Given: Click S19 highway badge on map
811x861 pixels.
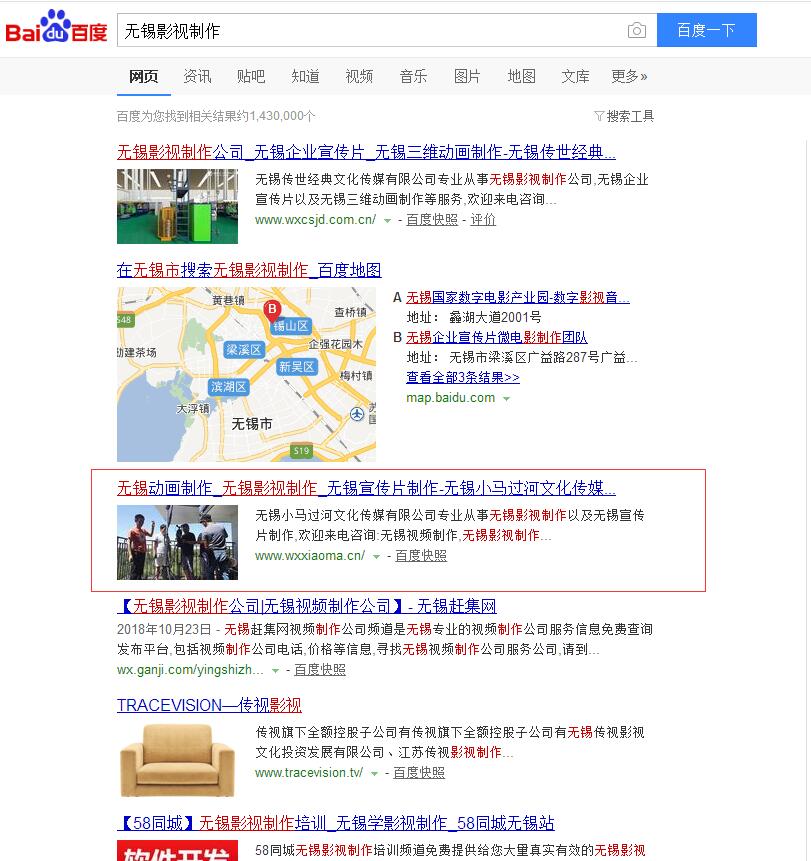Looking at the screenshot, I should (301, 451).
